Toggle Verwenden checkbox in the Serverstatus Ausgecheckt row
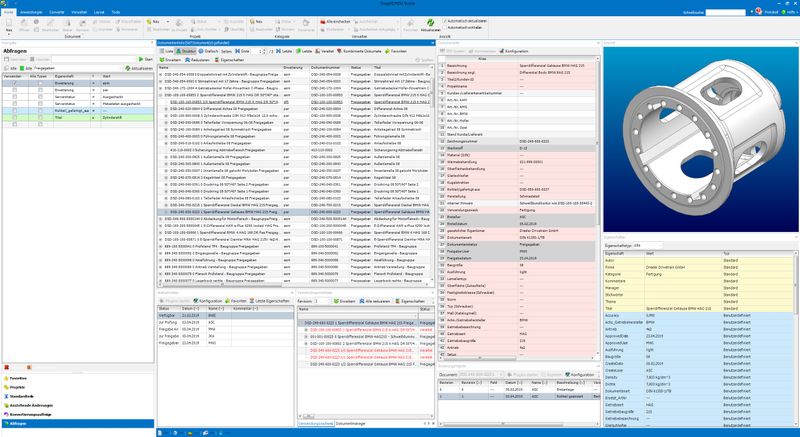 14,96
